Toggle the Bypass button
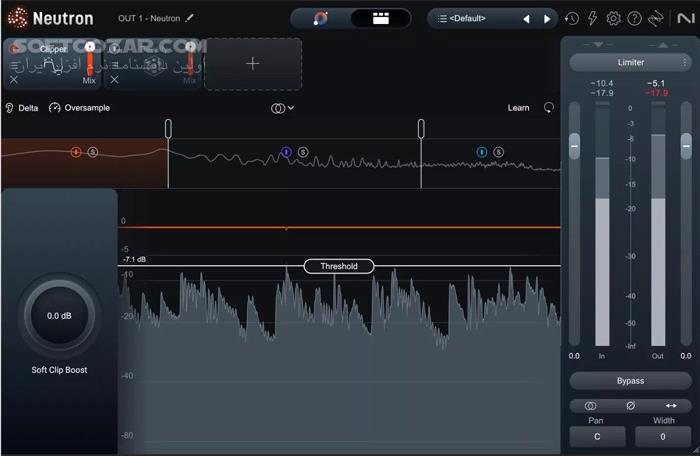The image size is (700, 456). click(x=630, y=381)
